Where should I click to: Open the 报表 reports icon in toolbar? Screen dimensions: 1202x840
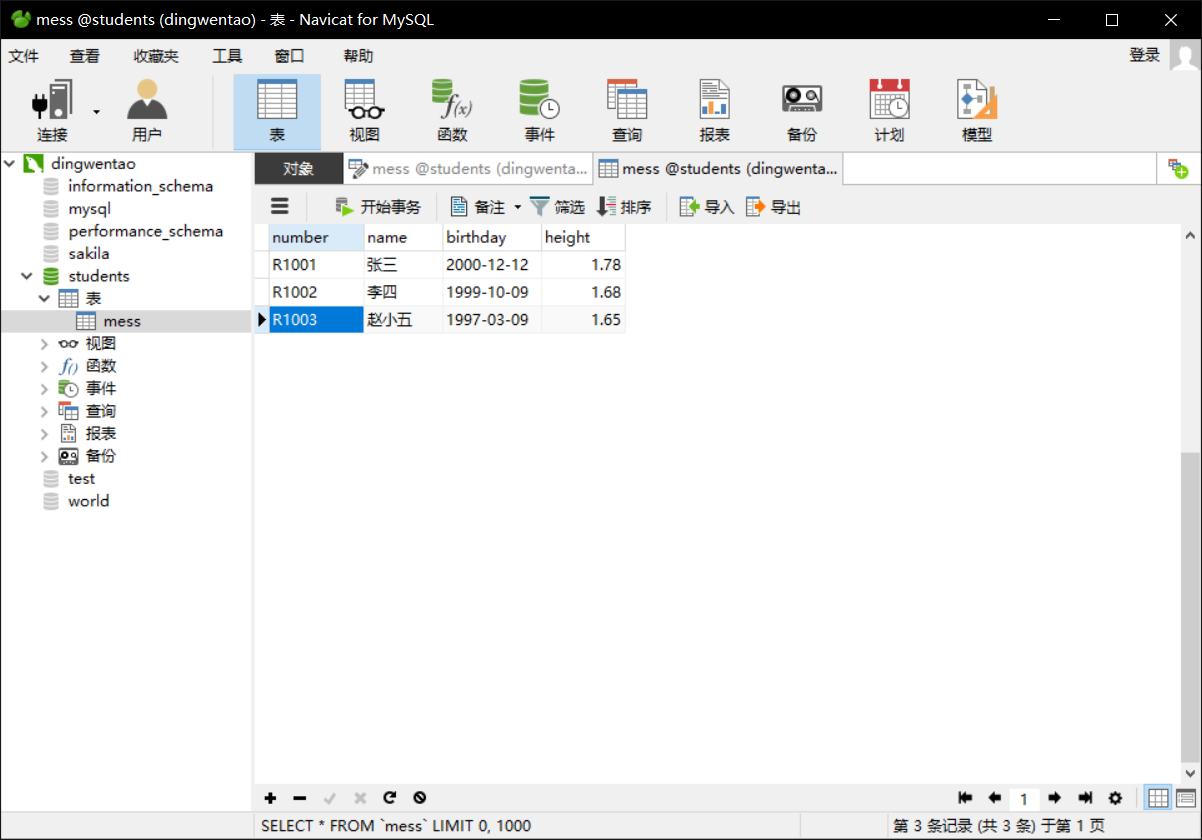click(x=714, y=111)
